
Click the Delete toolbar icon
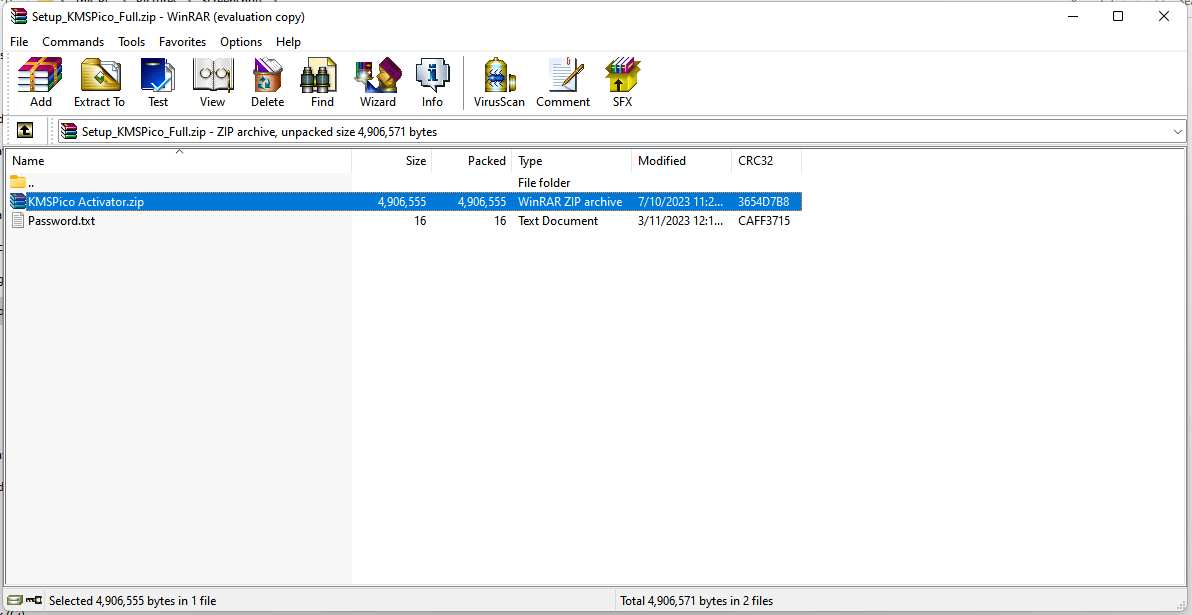tap(268, 82)
